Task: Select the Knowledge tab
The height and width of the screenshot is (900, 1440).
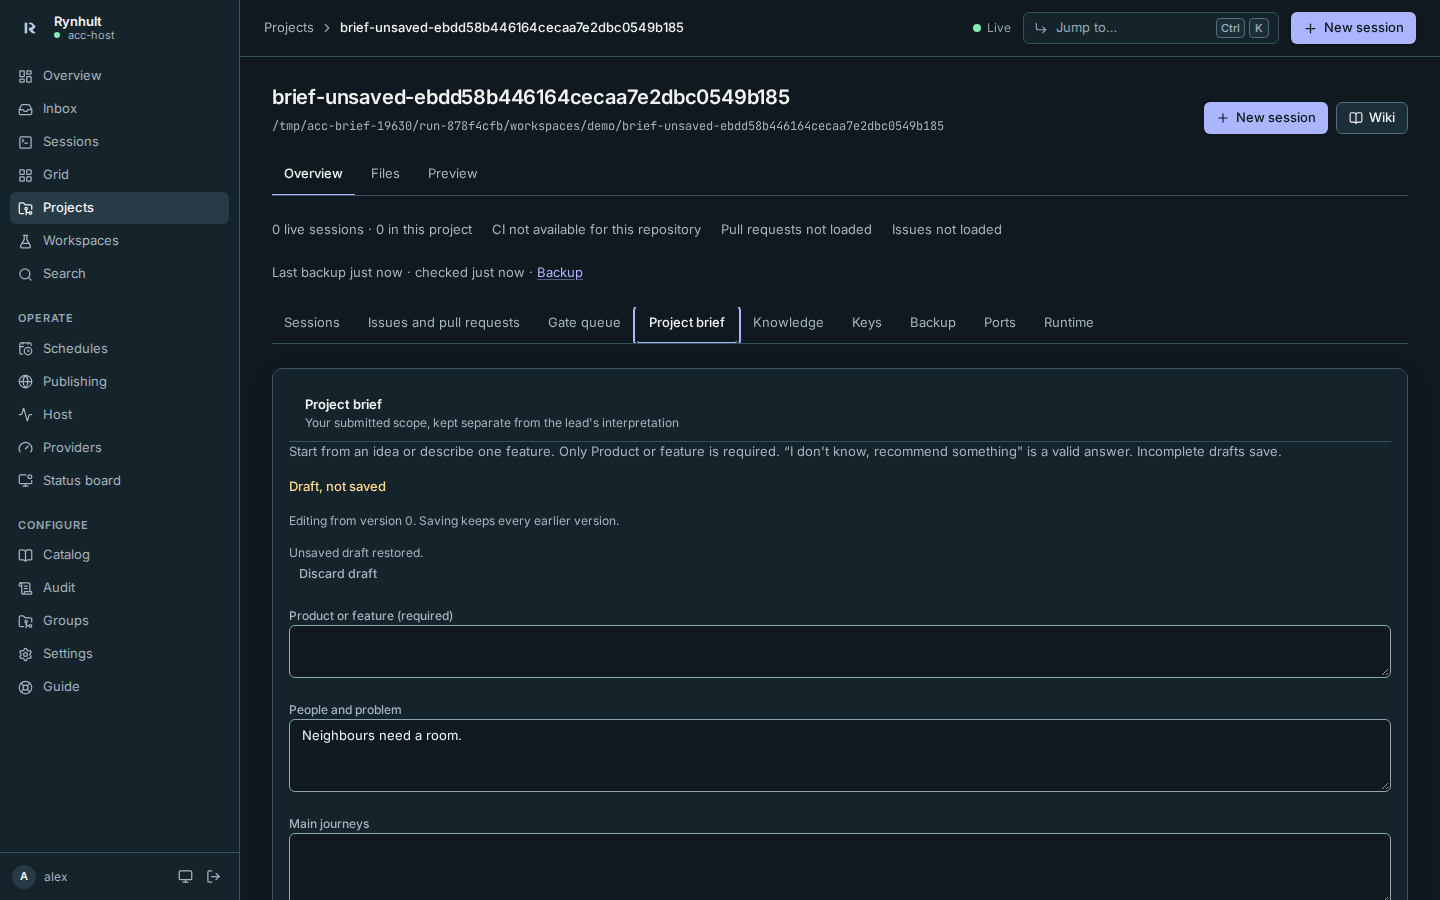Action: (x=788, y=323)
